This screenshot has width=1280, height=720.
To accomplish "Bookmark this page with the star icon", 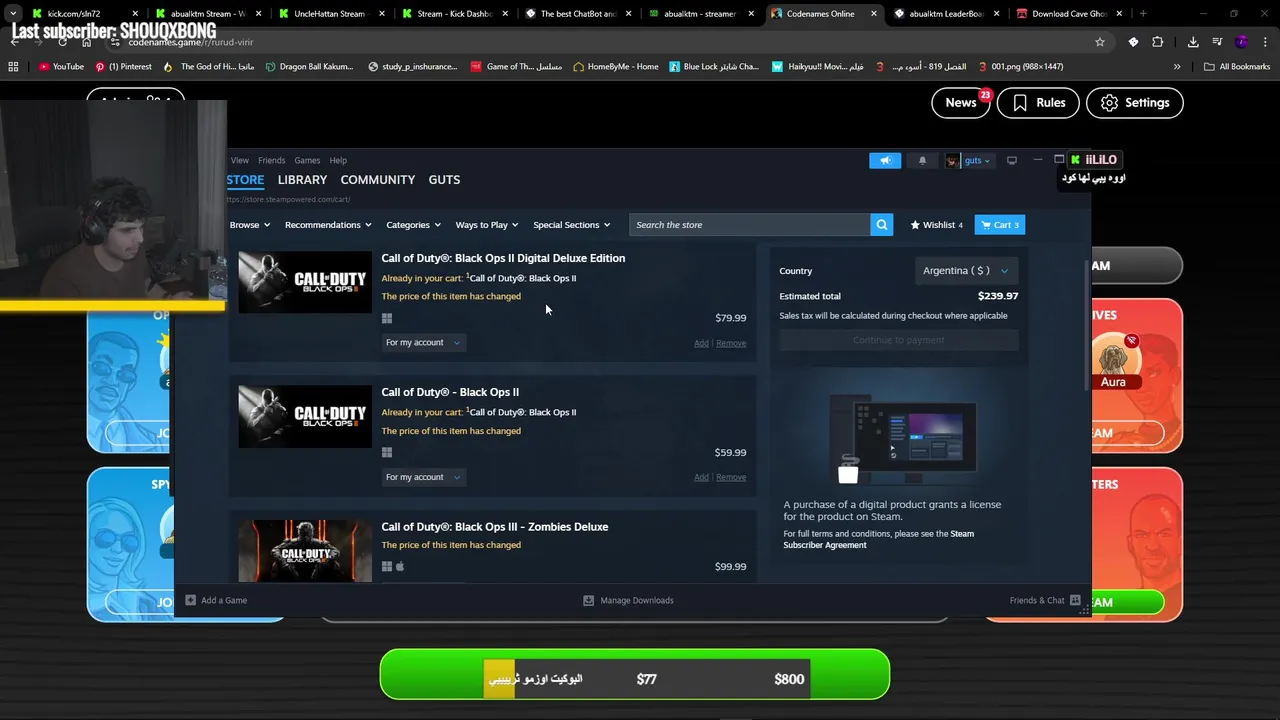I will (x=1100, y=42).
